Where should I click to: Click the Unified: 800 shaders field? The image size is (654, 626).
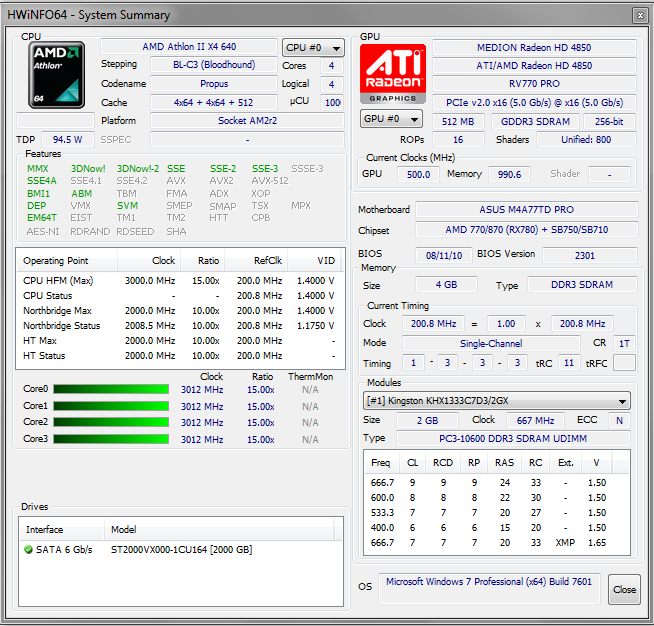586,139
